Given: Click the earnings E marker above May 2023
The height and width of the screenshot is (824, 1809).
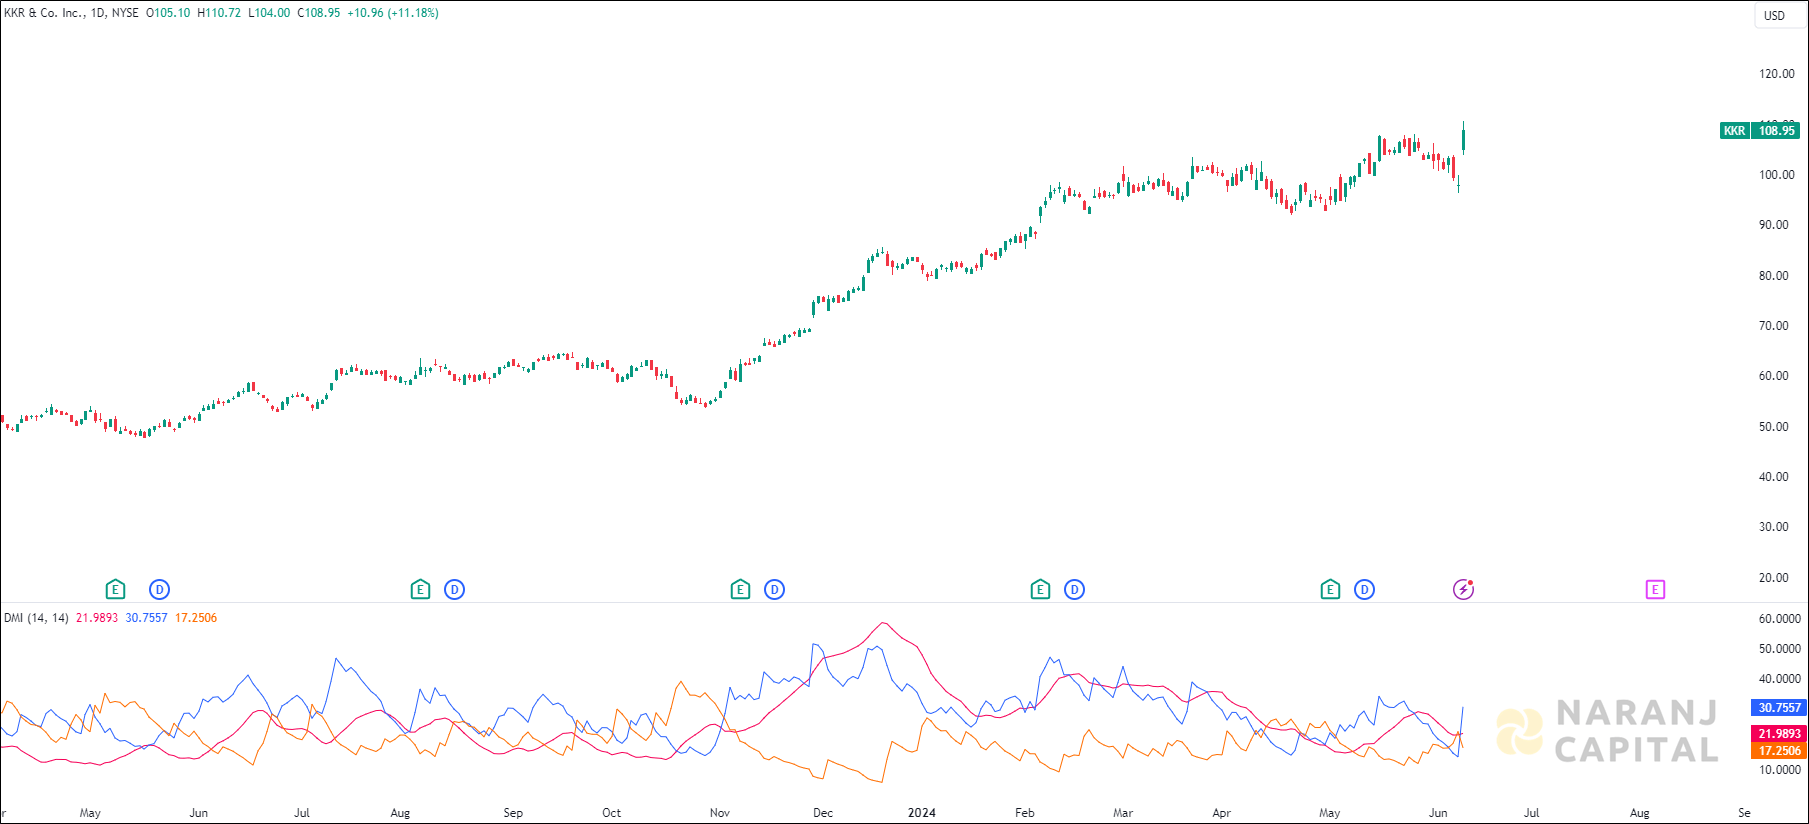Looking at the screenshot, I should pyautogui.click(x=115, y=590).
